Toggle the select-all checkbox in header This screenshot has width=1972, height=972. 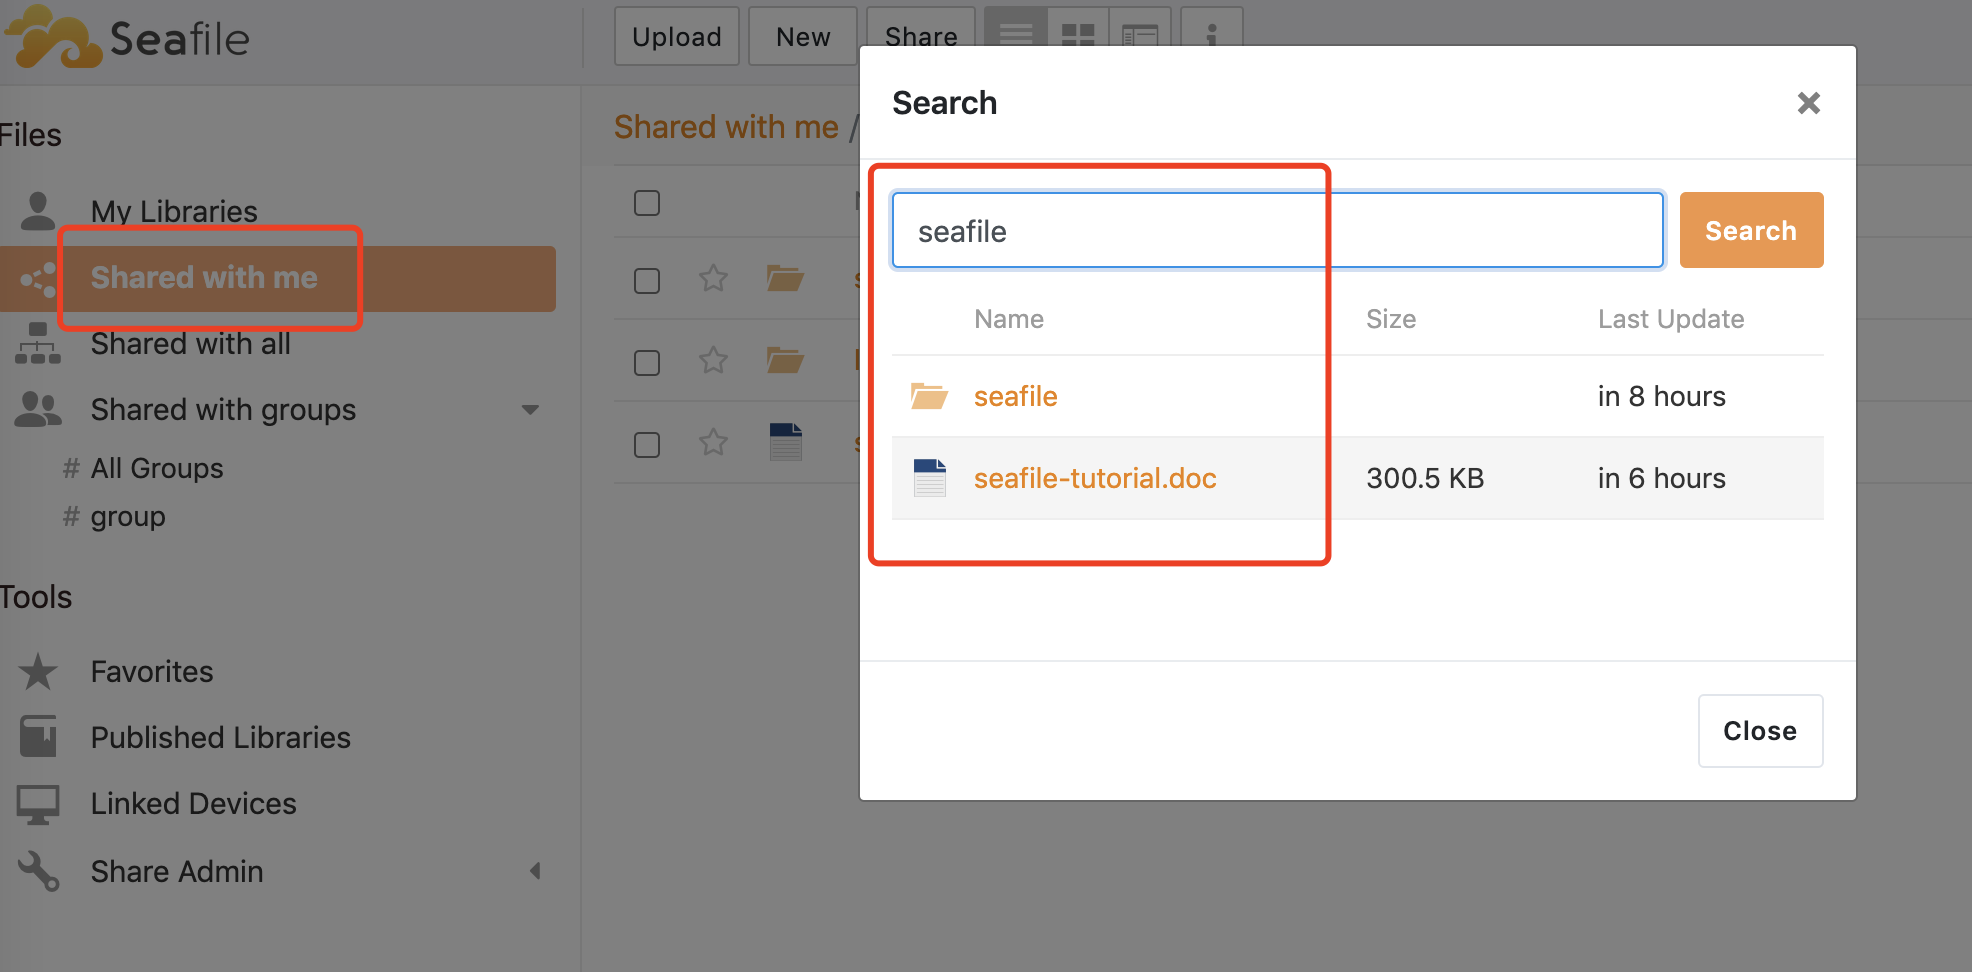tap(647, 203)
